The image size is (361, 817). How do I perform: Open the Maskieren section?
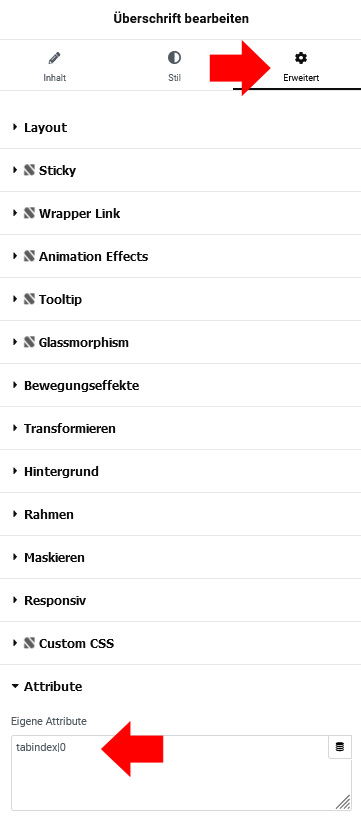click(180, 558)
